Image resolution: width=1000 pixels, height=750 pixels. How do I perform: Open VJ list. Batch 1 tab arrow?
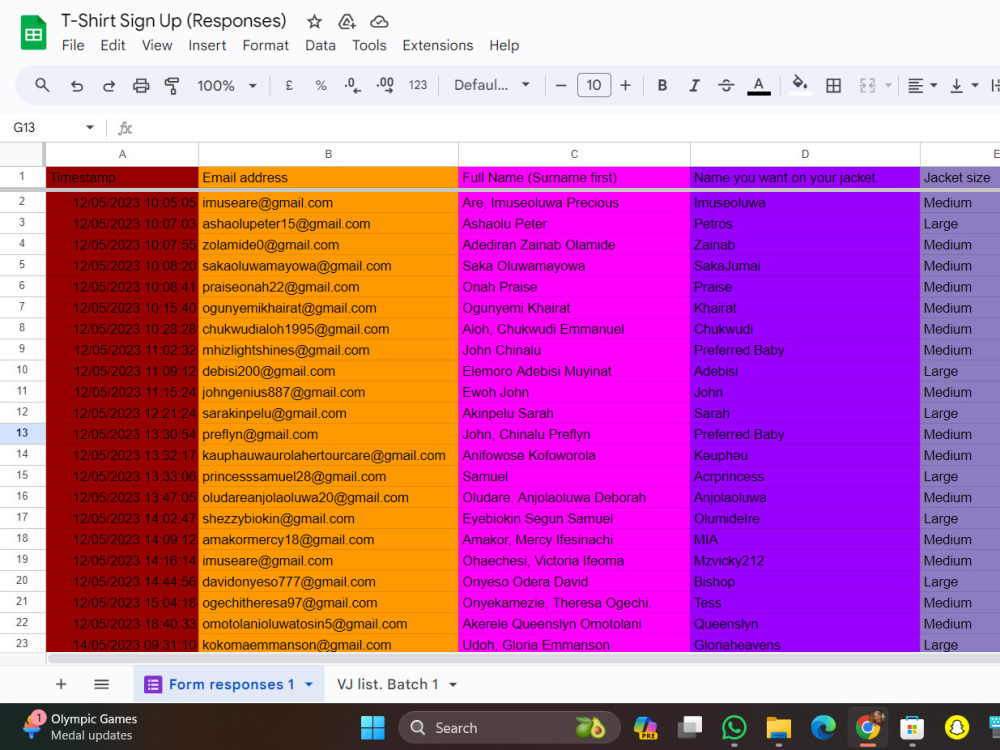[x=453, y=685]
